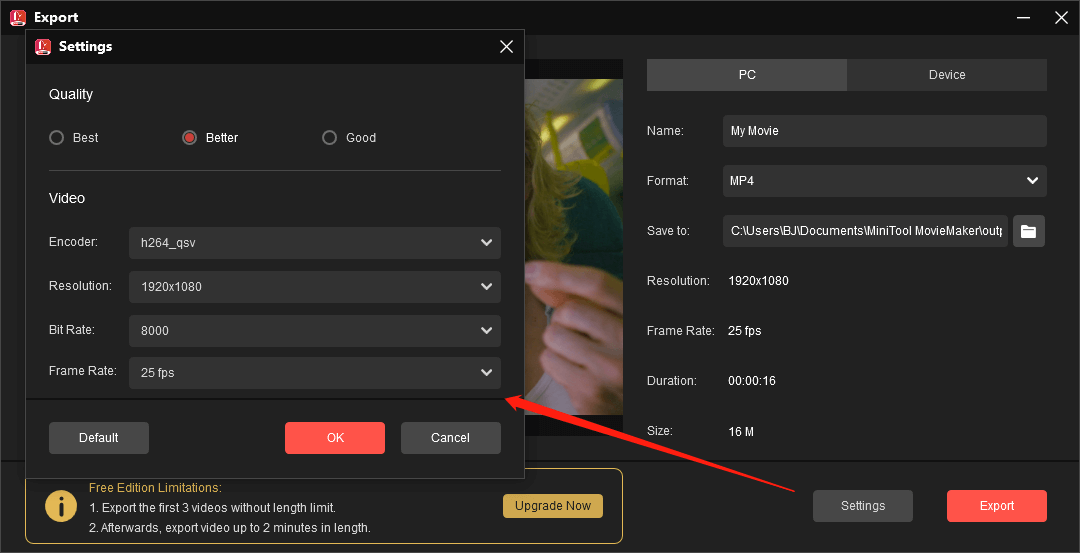Select the Better quality radio button
The image size is (1080, 553).
pyautogui.click(x=189, y=138)
